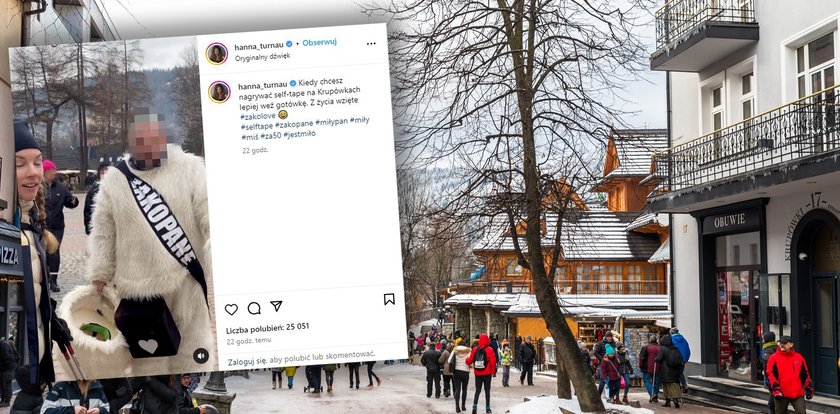Click the Zaloguj się login link
This screenshot has width=840, height=414.
(x=247, y=362)
